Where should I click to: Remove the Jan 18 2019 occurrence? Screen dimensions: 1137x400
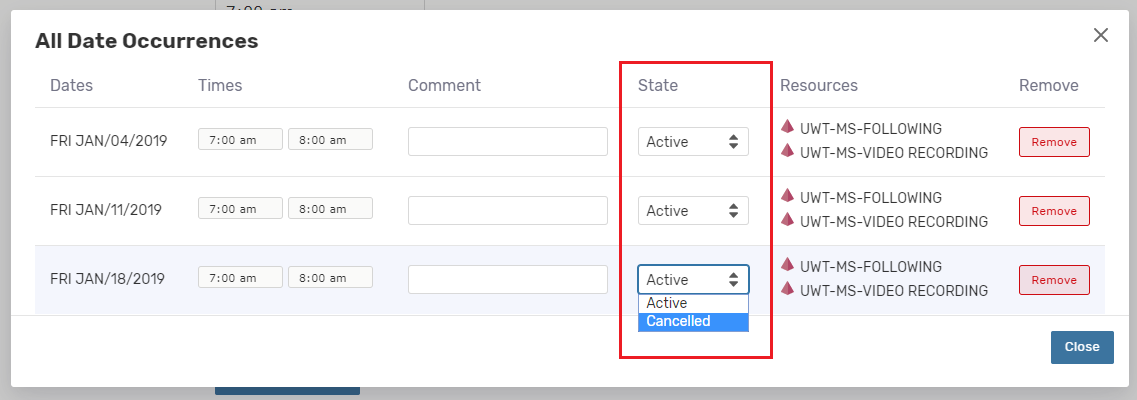coord(1054,280)
